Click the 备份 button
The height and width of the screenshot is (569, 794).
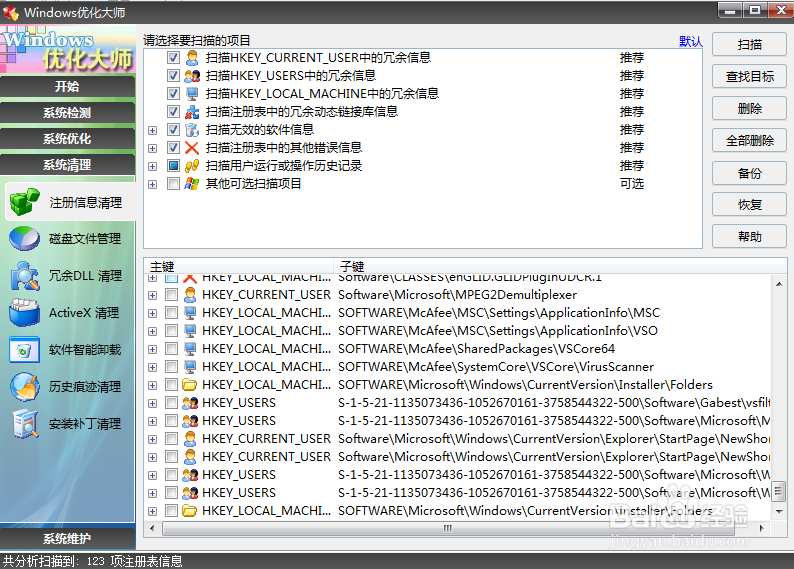749,173
